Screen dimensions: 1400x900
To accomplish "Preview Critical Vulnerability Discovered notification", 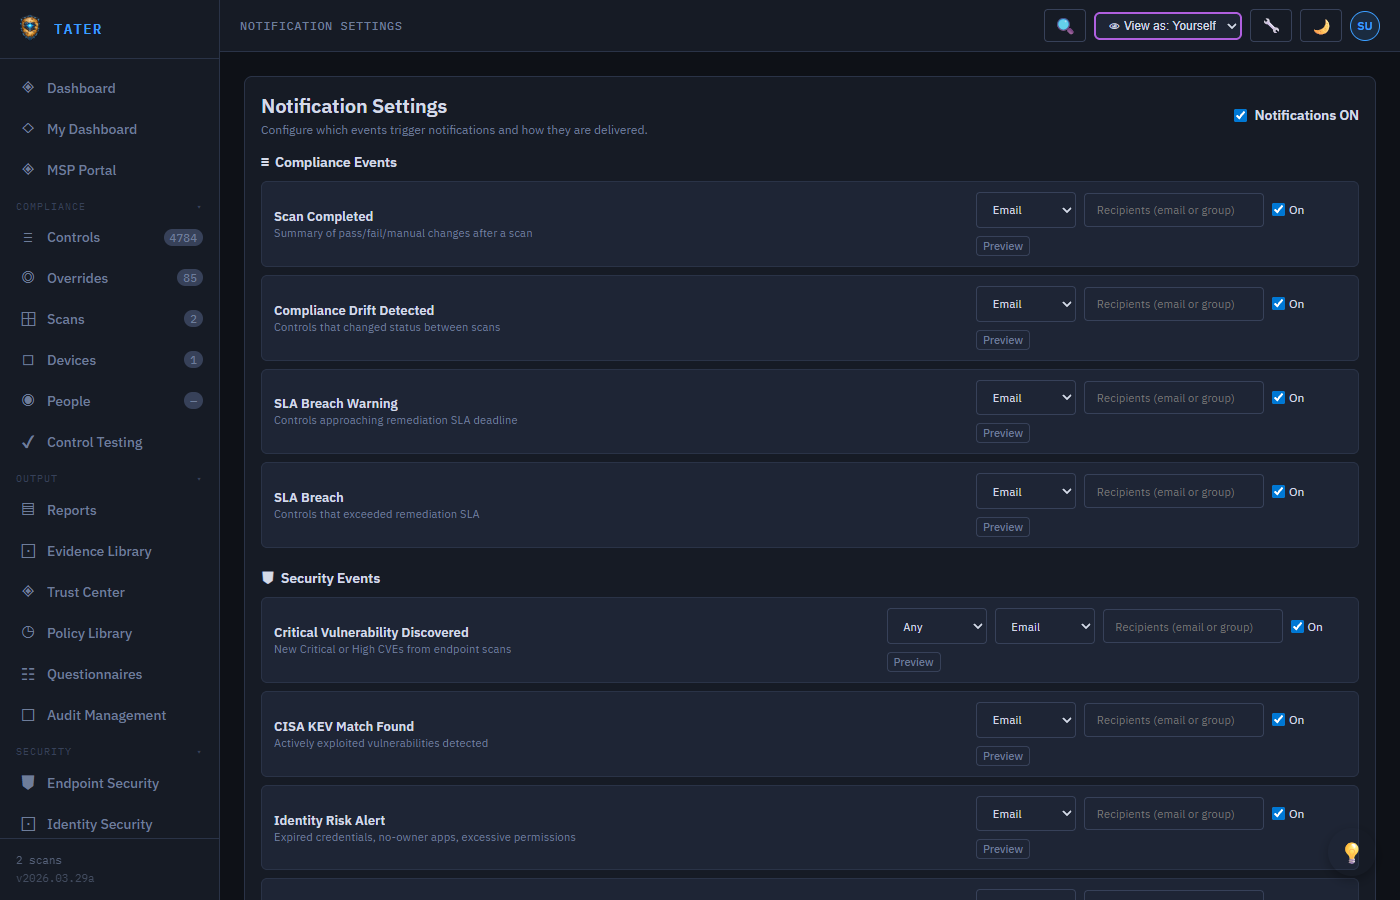I will point(914,662).
